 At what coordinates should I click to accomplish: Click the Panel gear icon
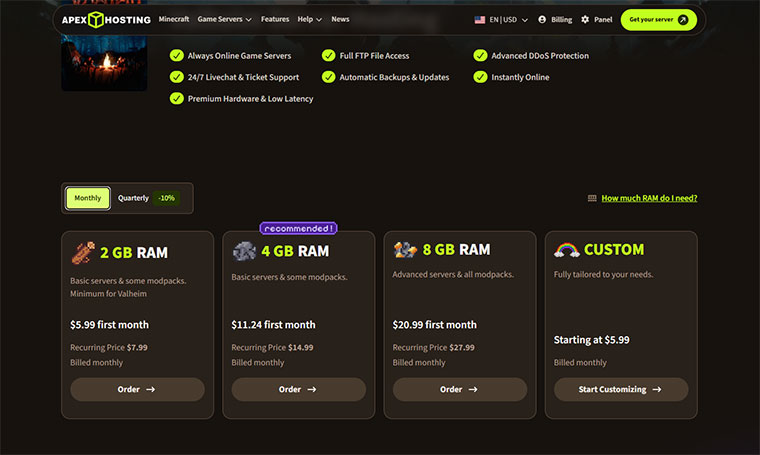[x=585, y=19]
